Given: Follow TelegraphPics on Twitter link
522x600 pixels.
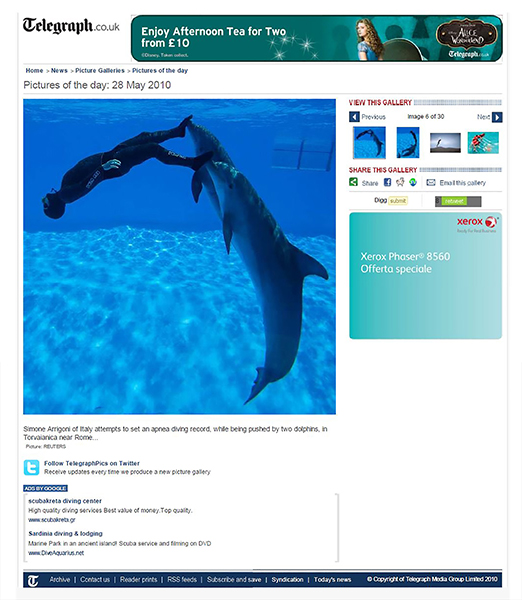Looking at the screenshot, I should coord(91,463).
